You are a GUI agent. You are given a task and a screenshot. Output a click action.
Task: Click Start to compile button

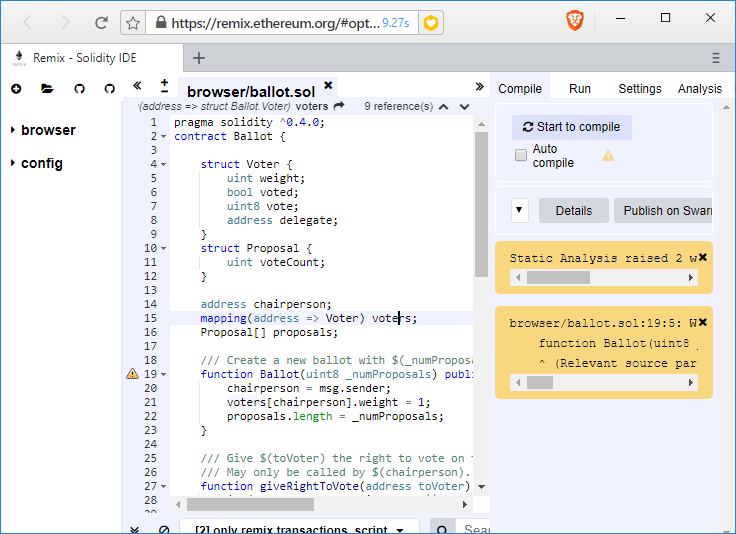pos(572,127)
